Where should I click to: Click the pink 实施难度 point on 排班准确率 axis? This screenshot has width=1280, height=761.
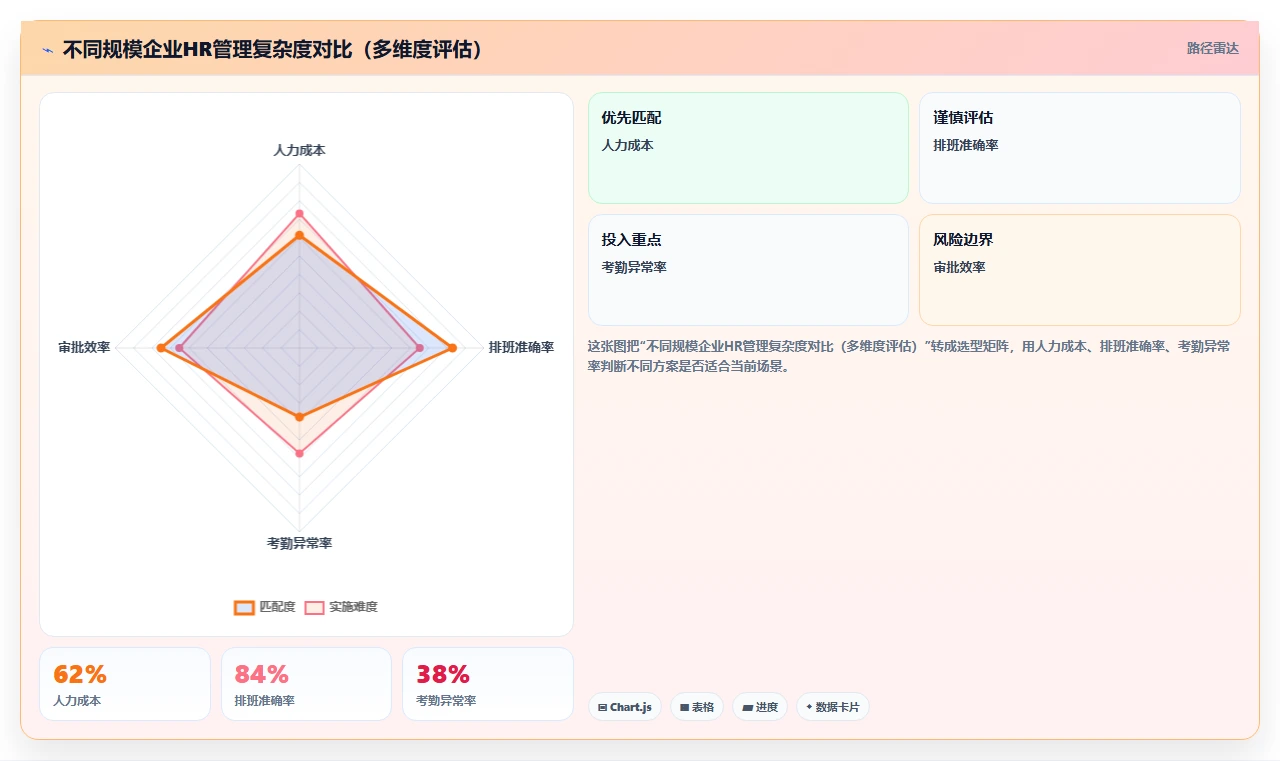click(419, 348)
